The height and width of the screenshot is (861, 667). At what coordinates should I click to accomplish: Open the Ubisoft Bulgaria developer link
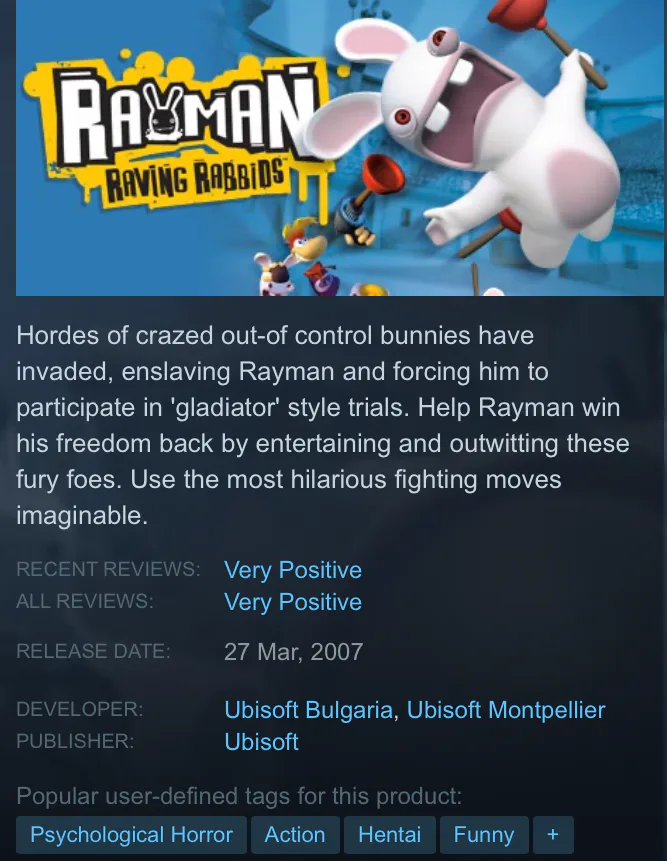click(x=309, y=709)
